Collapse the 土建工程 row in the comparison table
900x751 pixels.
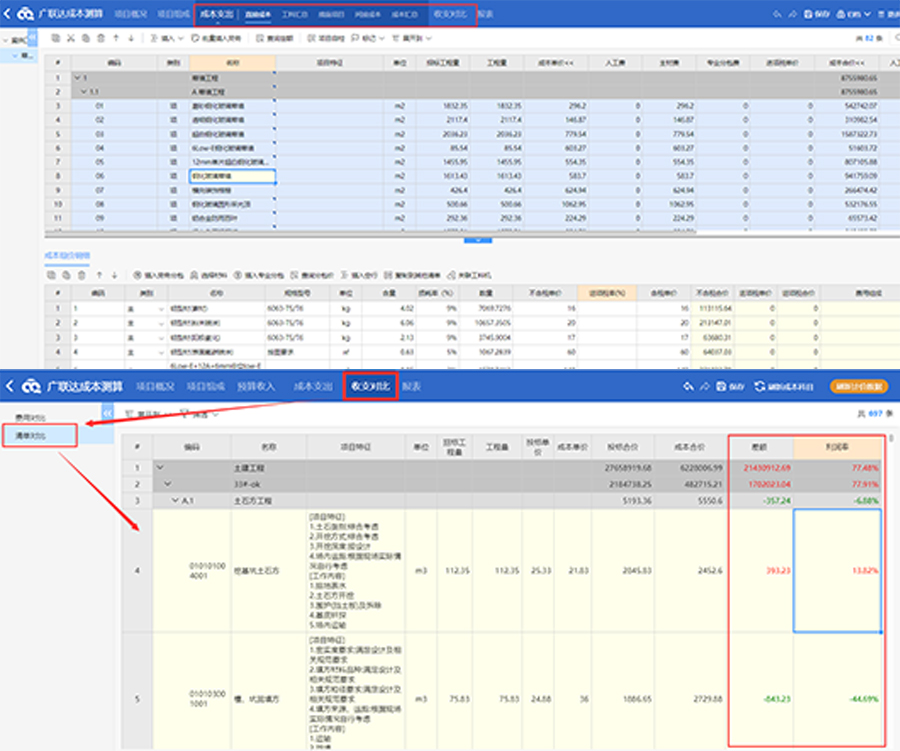coord(159,467)
